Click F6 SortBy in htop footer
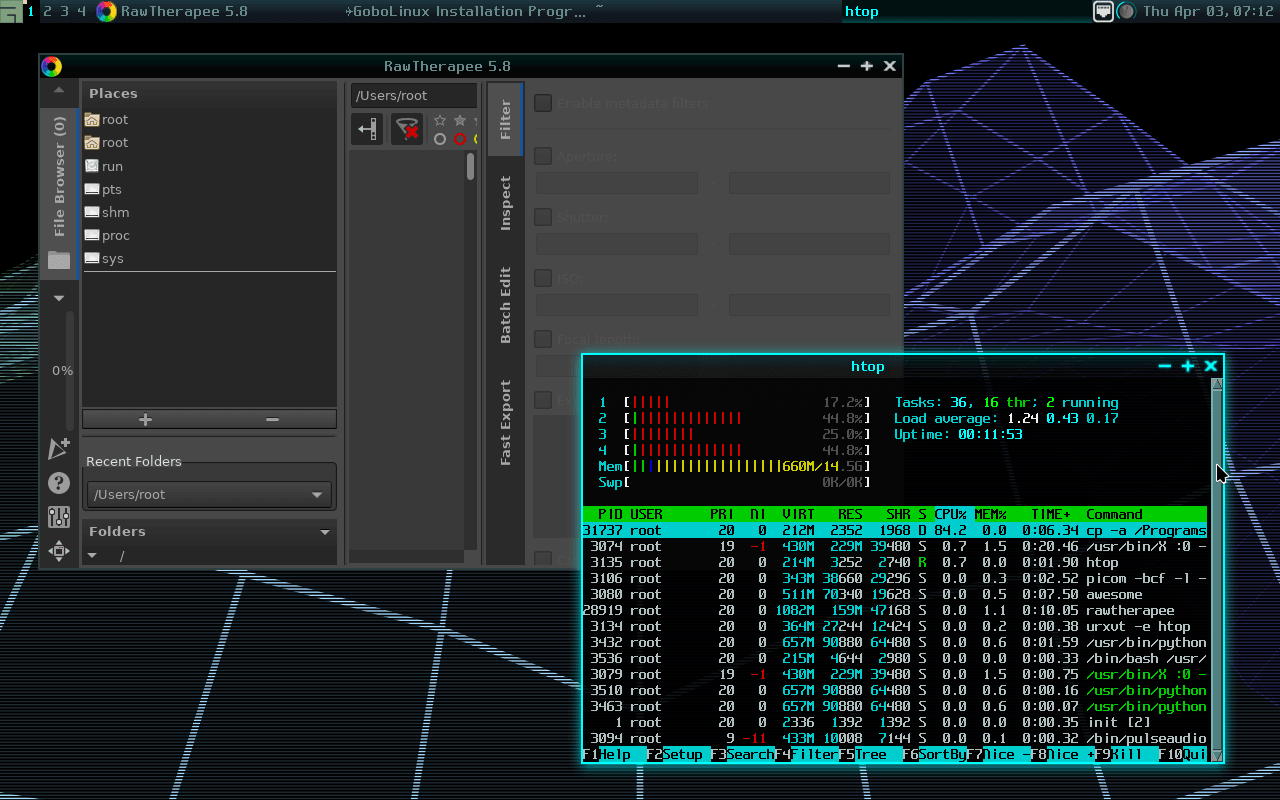This screenshot has height=800, width=1280. 934,754
